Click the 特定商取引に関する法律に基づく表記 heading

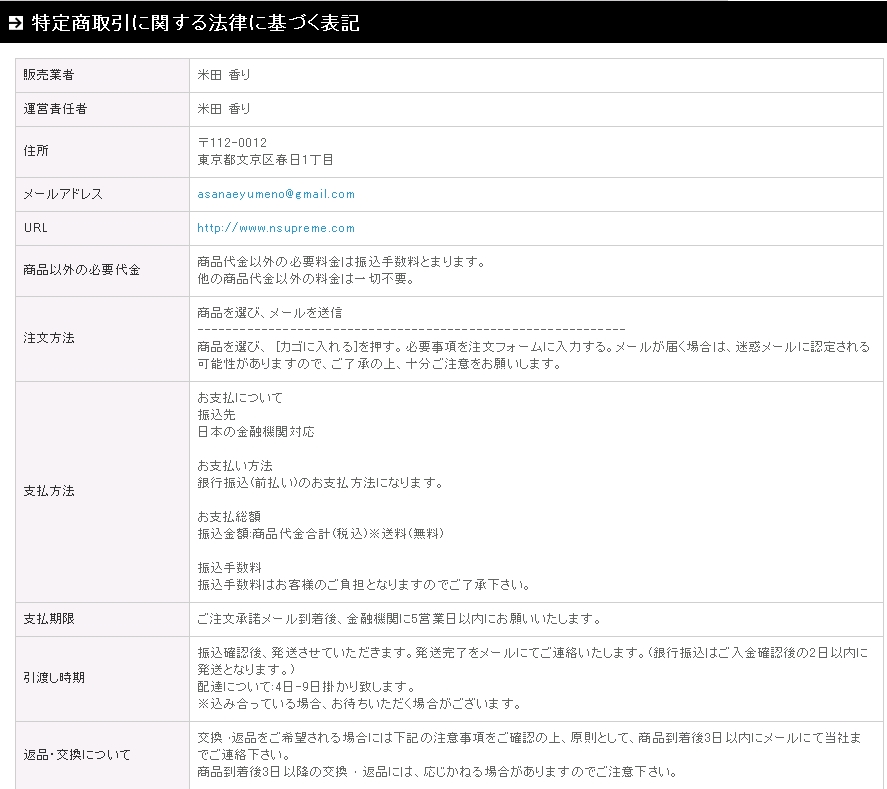click(x=196, y=23)
